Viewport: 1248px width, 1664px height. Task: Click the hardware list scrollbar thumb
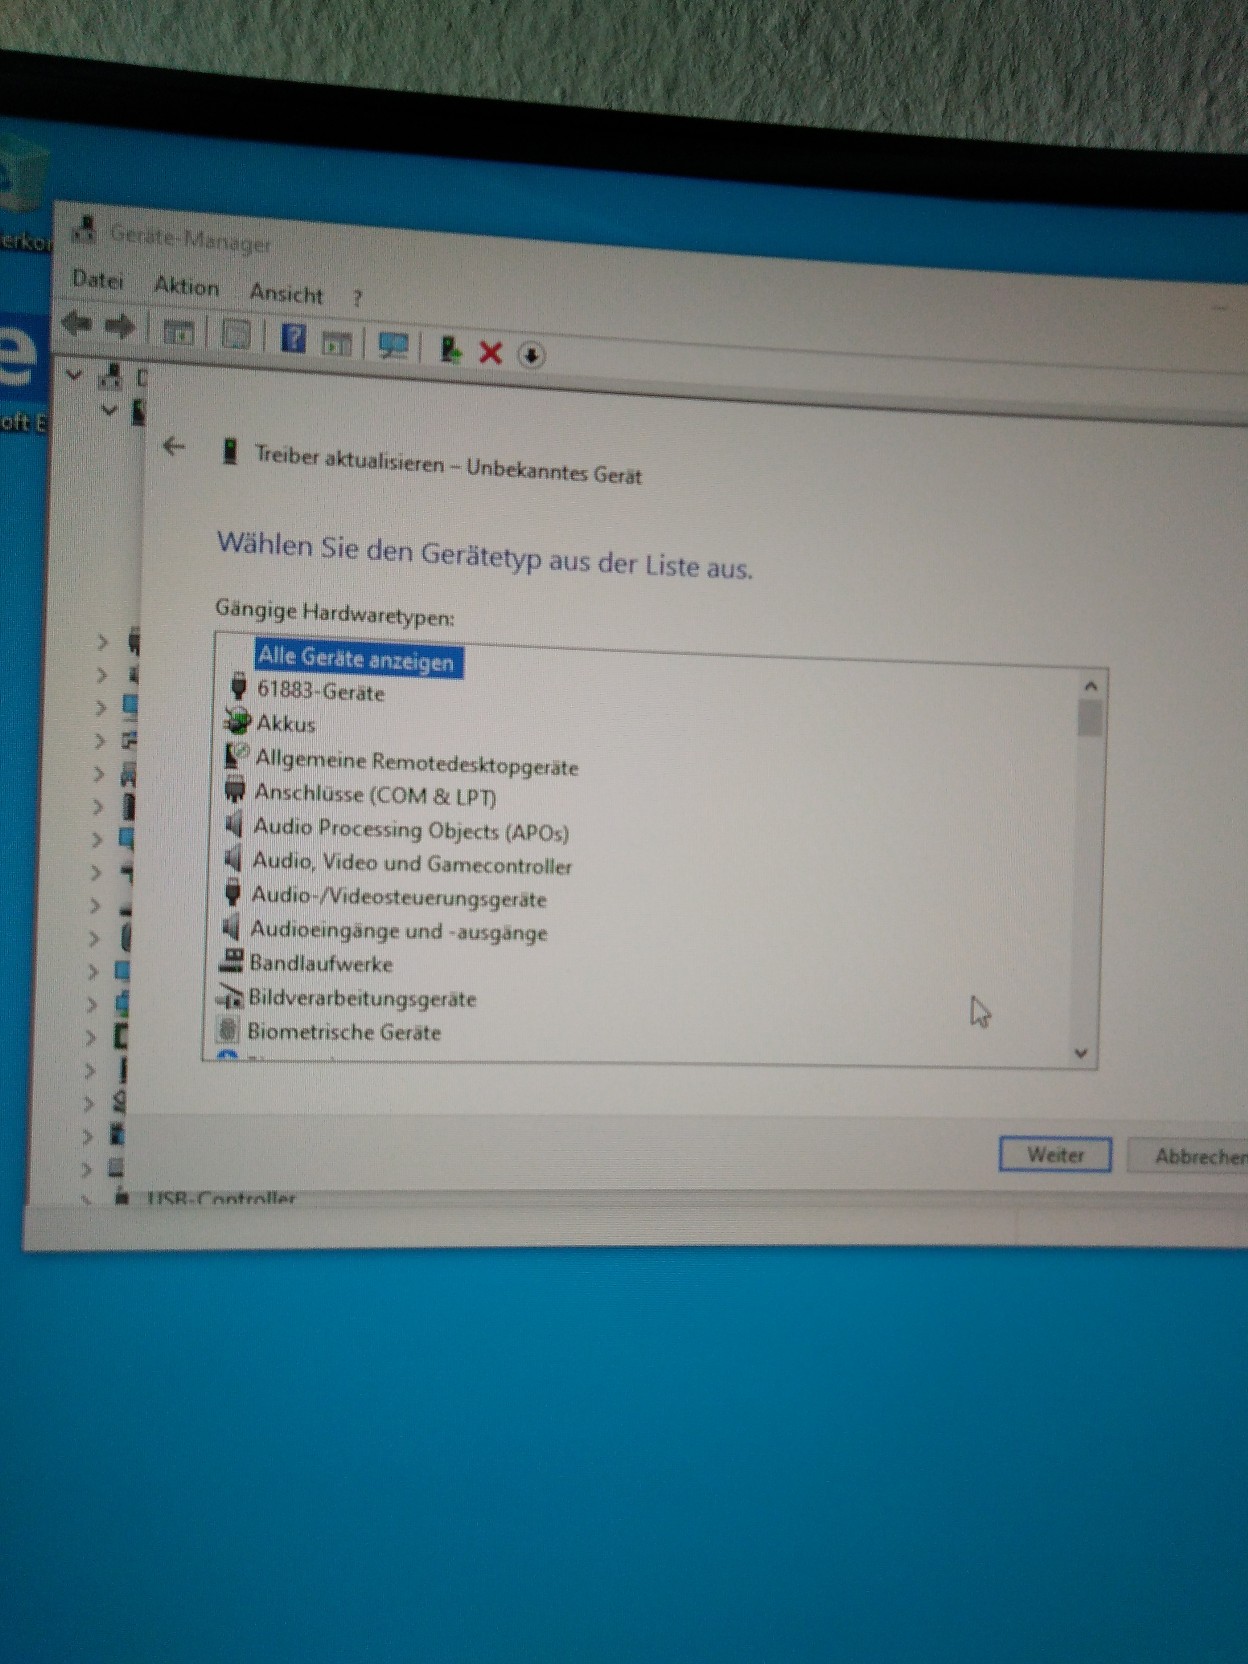(1090, 718)
